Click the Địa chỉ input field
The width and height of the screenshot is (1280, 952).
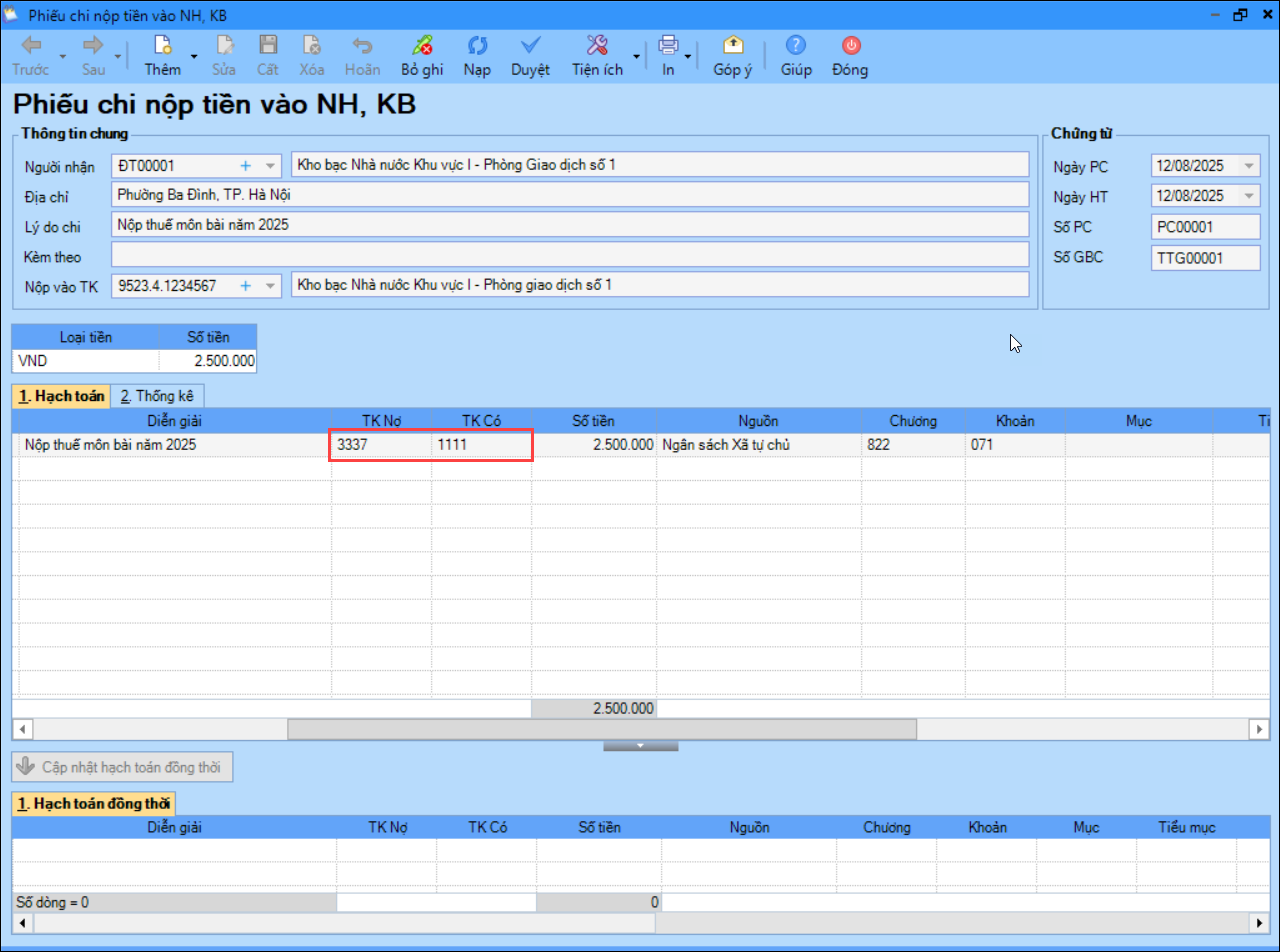point(570,195)
